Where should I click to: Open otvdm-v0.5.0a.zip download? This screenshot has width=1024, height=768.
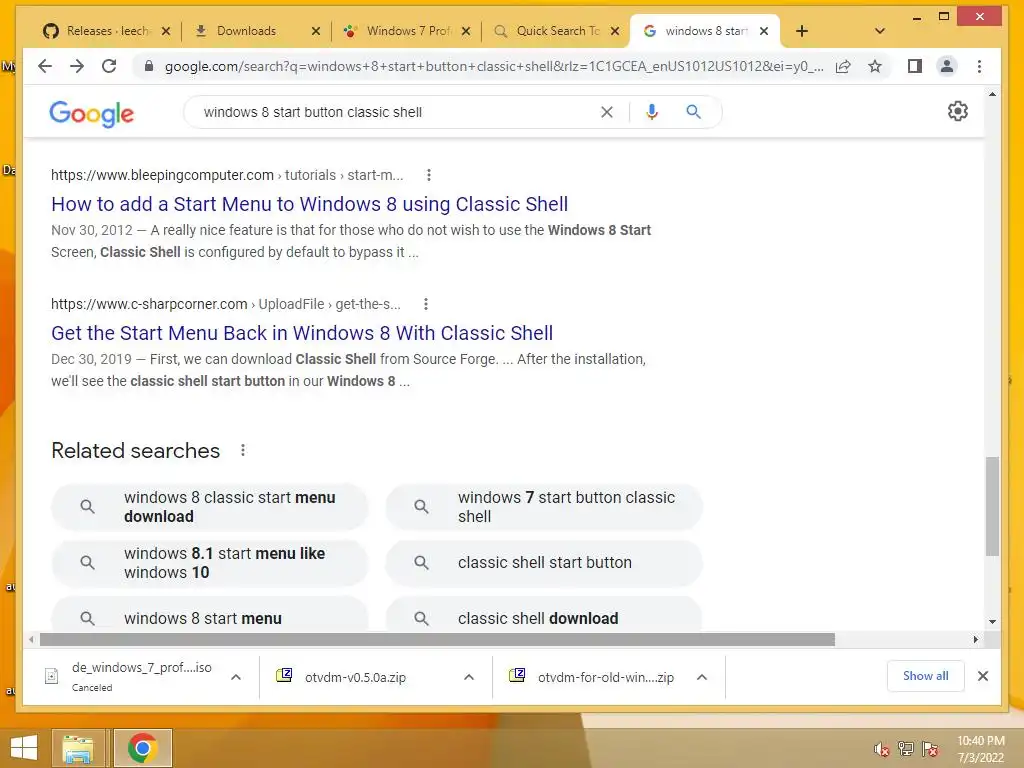[355, 677]
